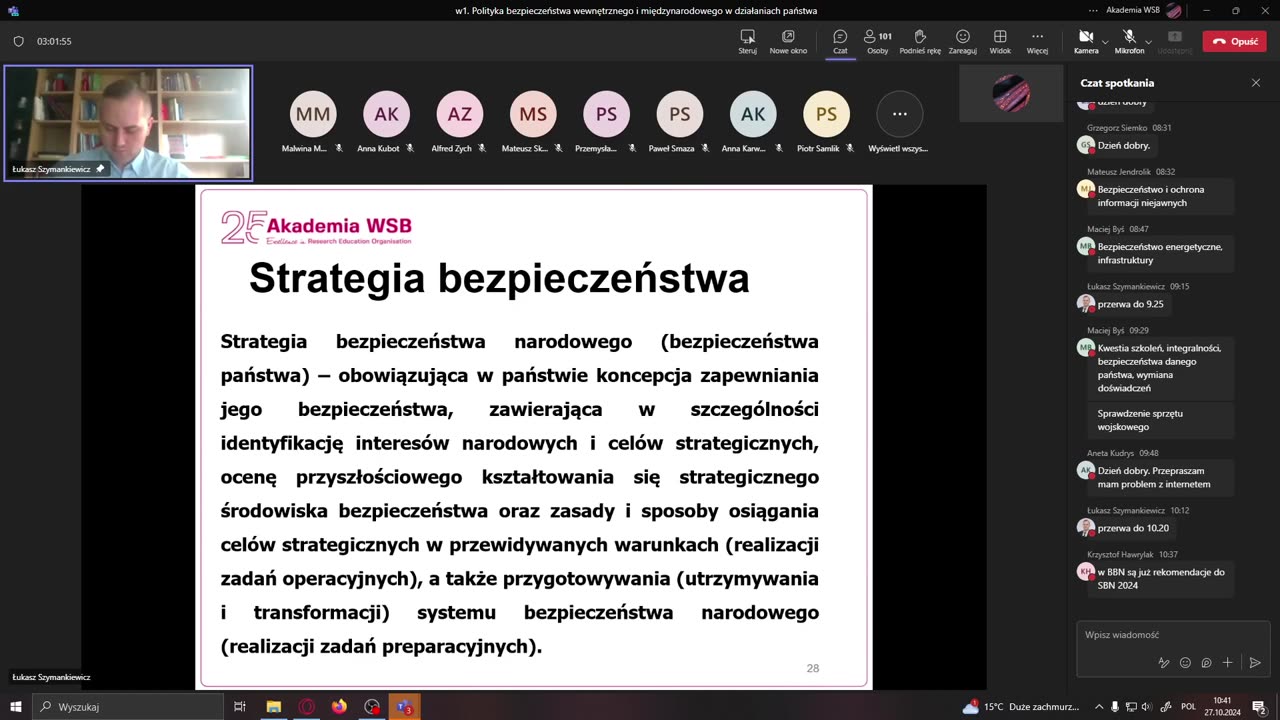Select Malwina M participant avatar MM

coord(313,114)
